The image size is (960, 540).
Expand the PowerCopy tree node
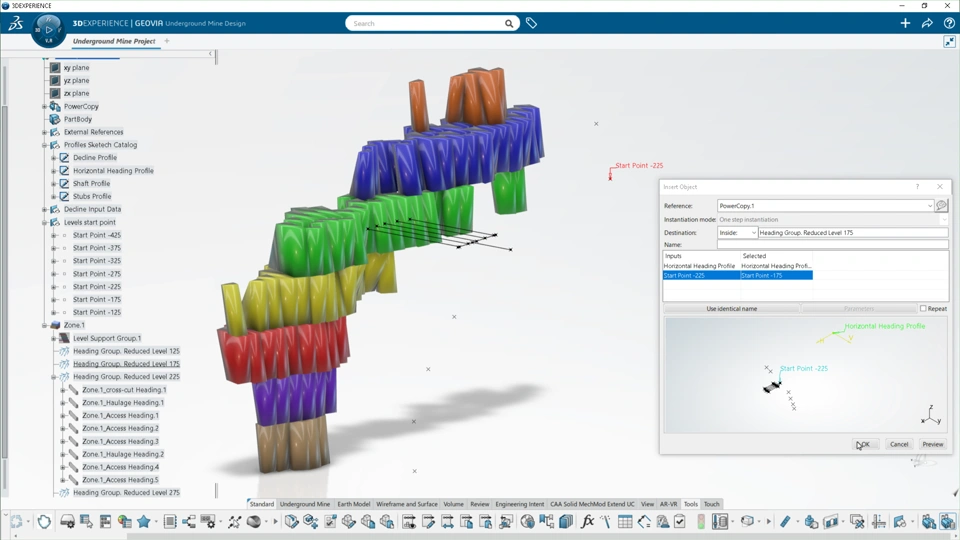[x=45, y=107]
